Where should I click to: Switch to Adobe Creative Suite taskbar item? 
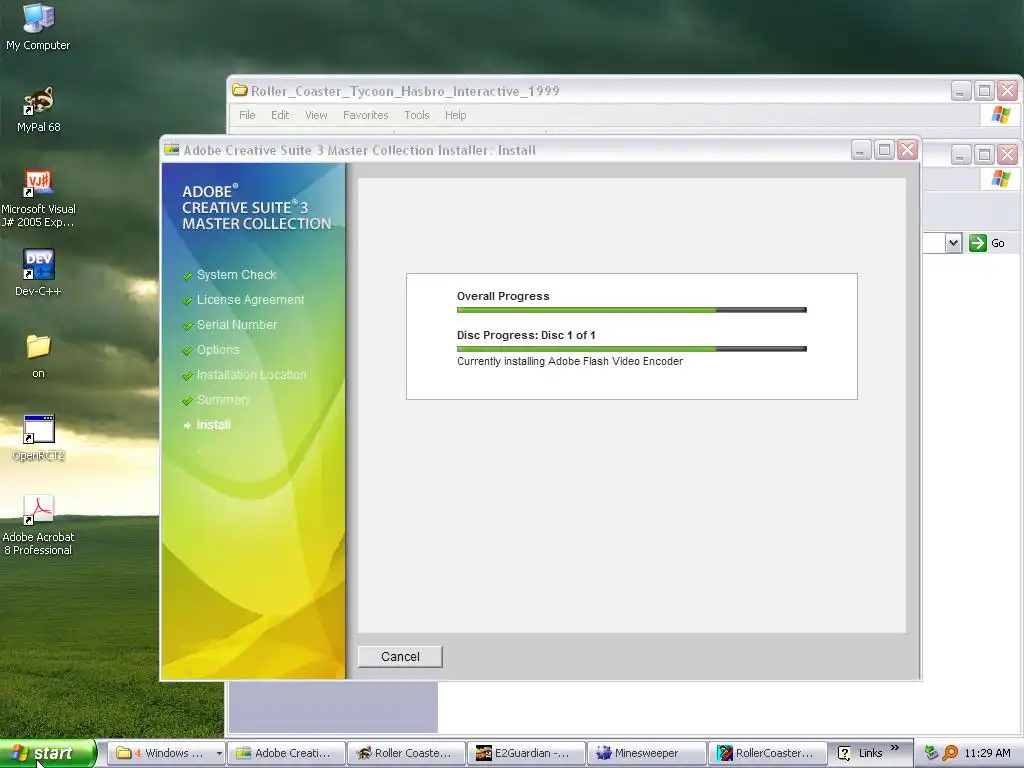286,753
